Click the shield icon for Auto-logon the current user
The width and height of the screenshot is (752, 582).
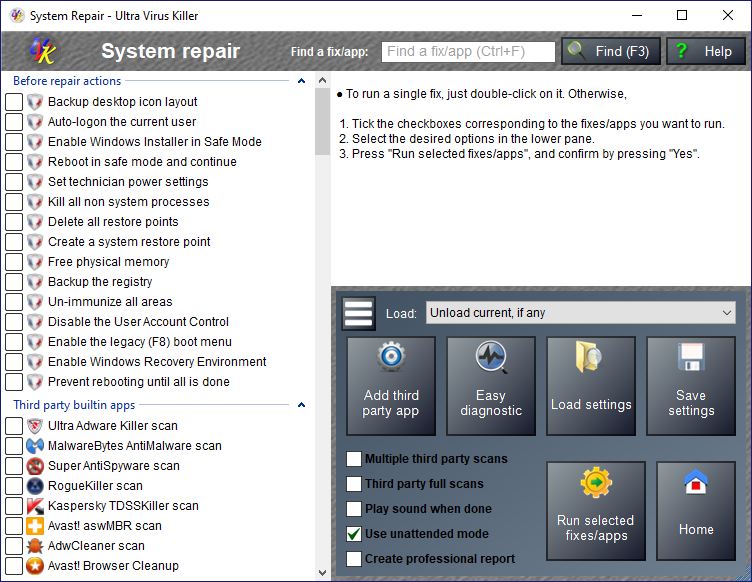[x=35, y=122]
